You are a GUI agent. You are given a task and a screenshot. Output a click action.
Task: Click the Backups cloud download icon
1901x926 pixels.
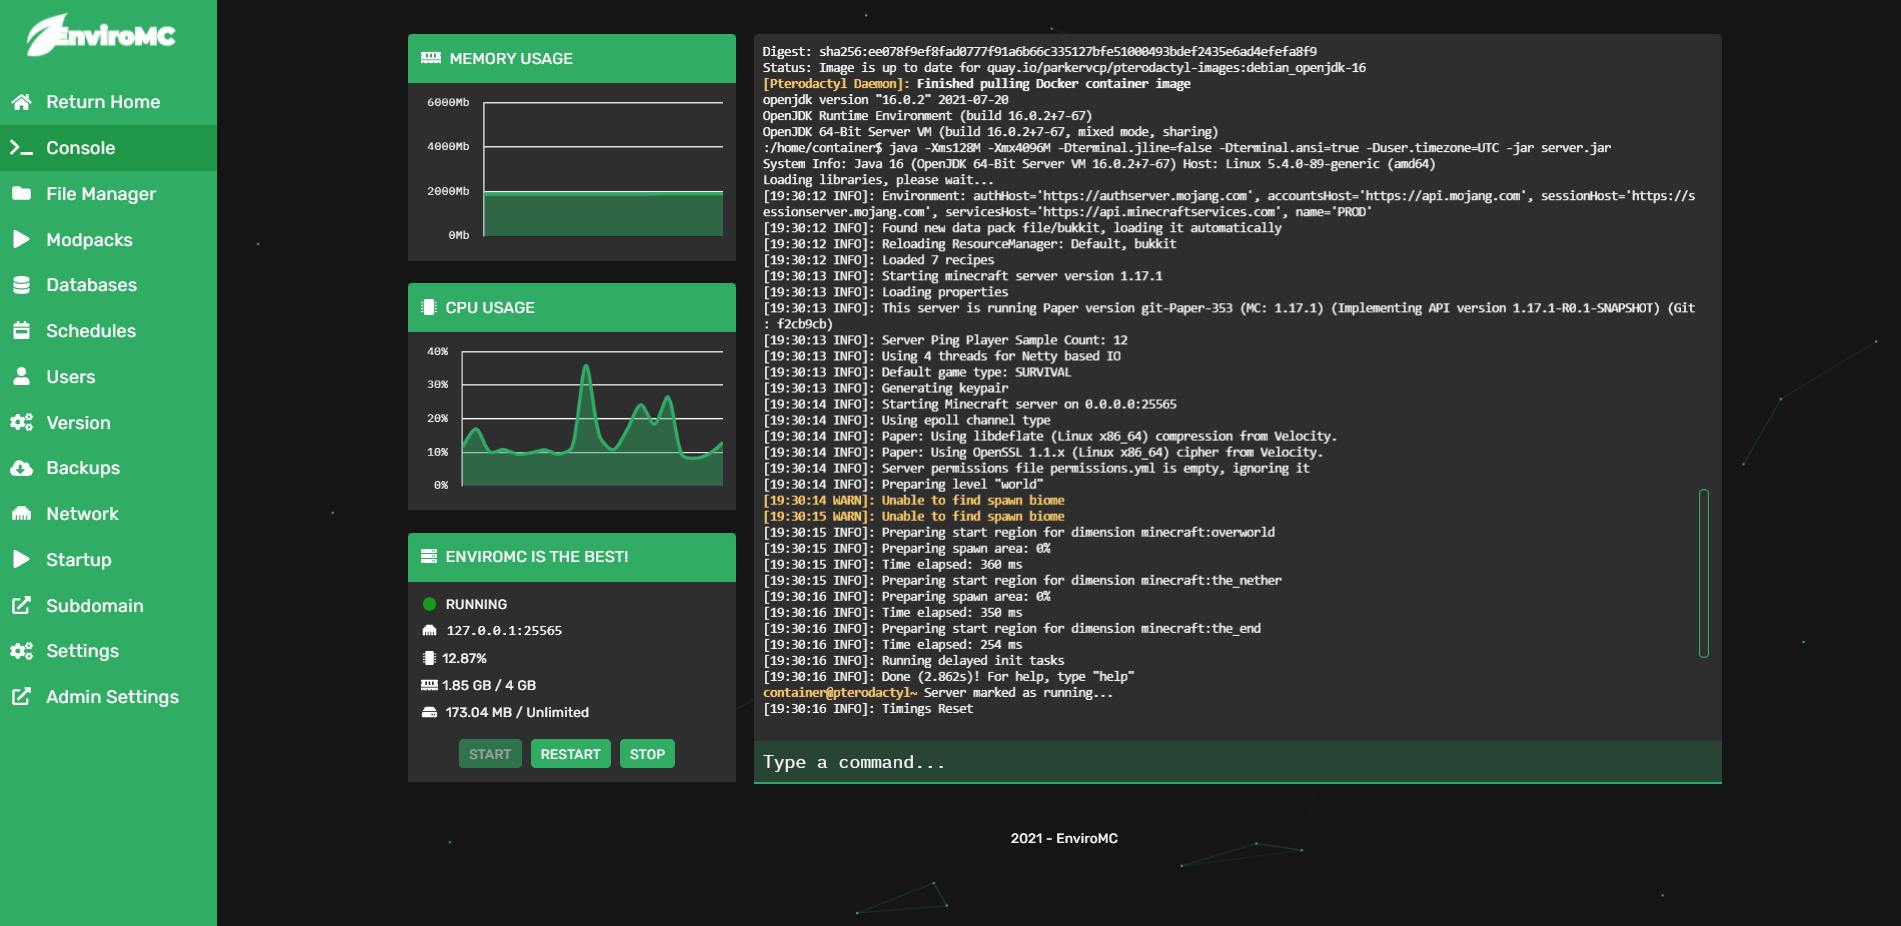(21, 468)
